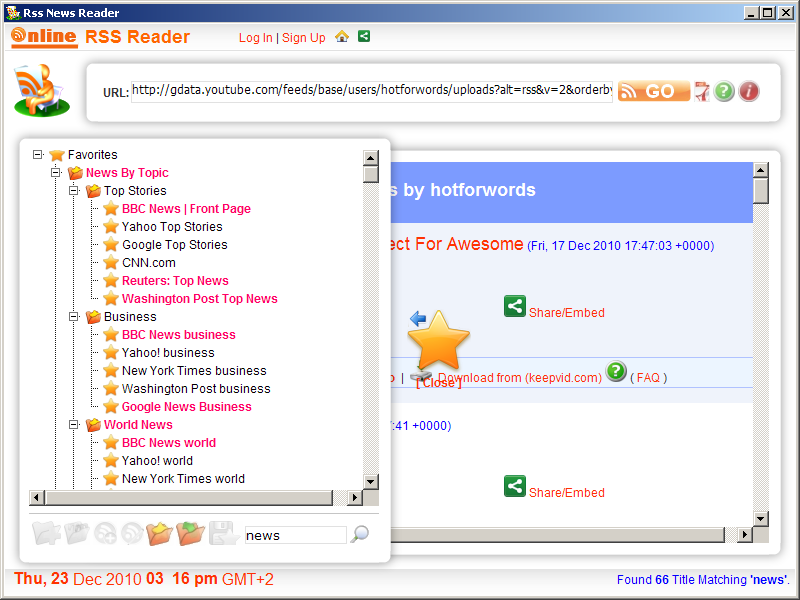This screenshot has width=800, height=600.
Task: Click the grayed-out save favorites floppy icon
Action: 224,534
